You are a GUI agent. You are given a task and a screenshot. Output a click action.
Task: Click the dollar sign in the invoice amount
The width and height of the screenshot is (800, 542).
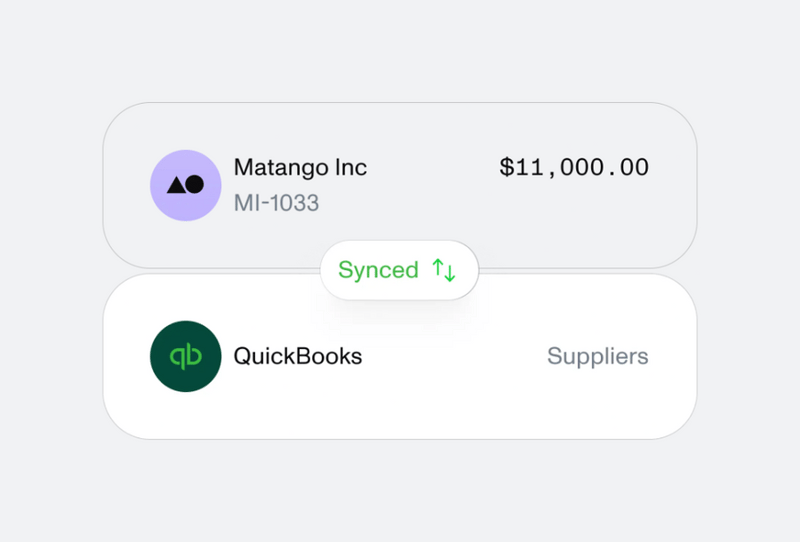tap(507, 168)
